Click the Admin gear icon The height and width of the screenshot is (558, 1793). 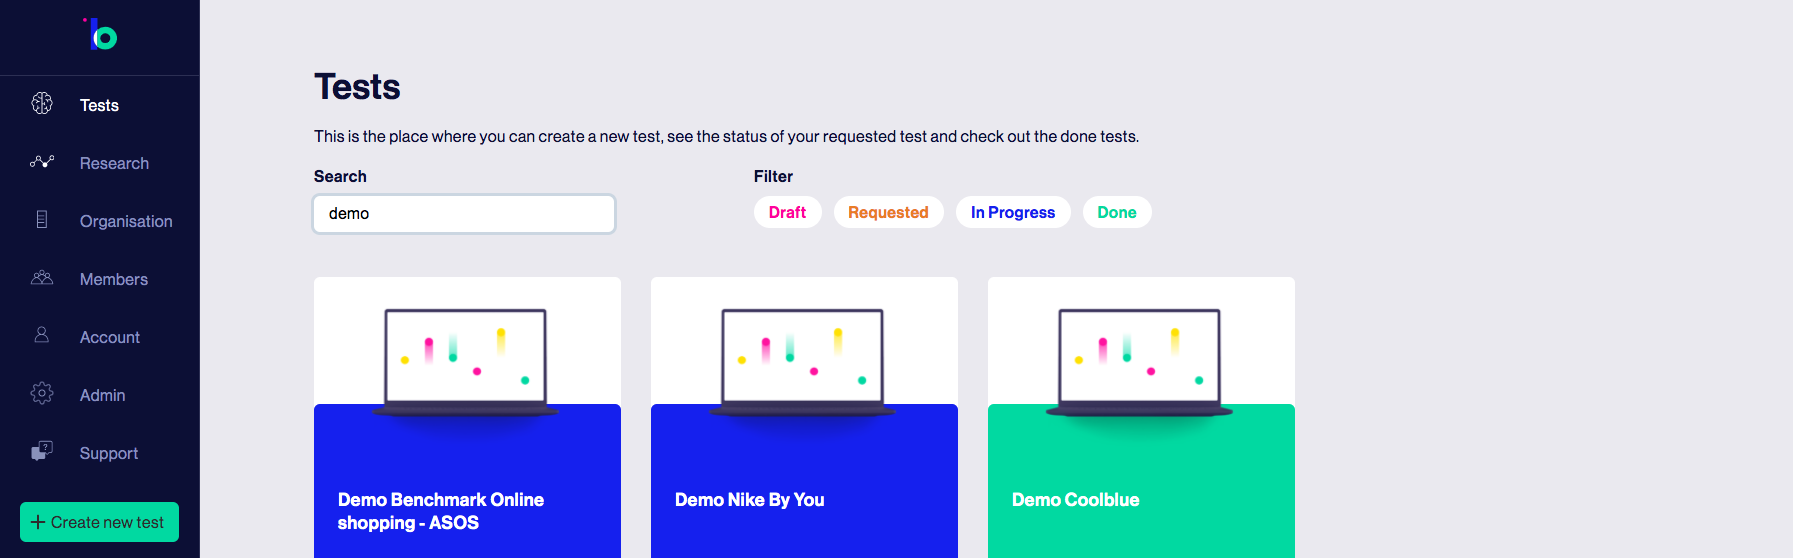pyautogui.click(x=42, y=393)
